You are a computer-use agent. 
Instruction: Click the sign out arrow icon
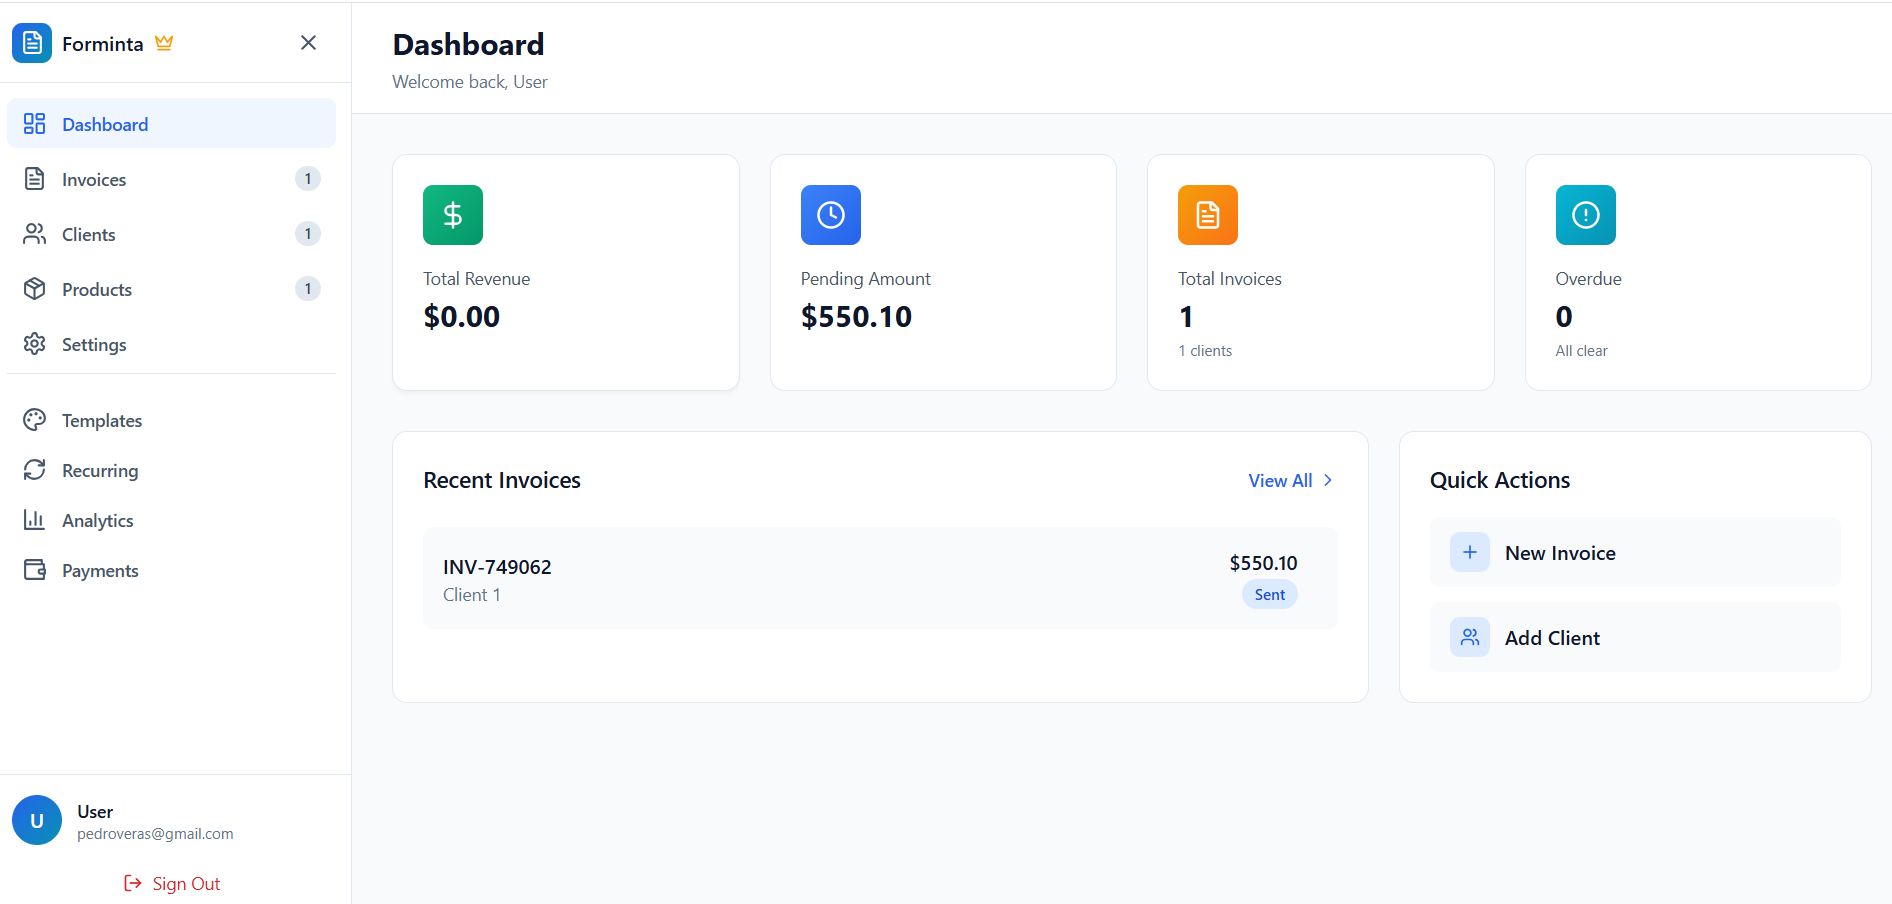(x=133, y=883)
